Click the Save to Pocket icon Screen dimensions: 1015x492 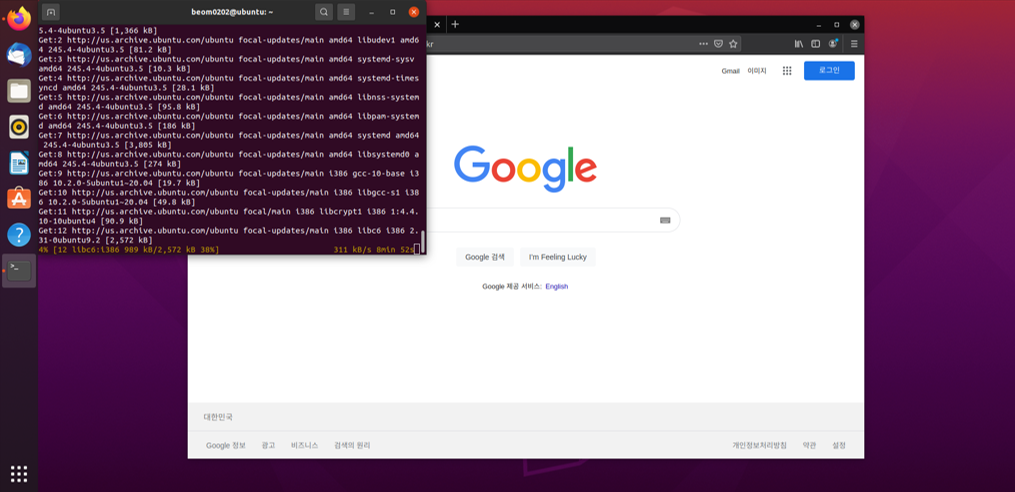(x=718, y=44)
